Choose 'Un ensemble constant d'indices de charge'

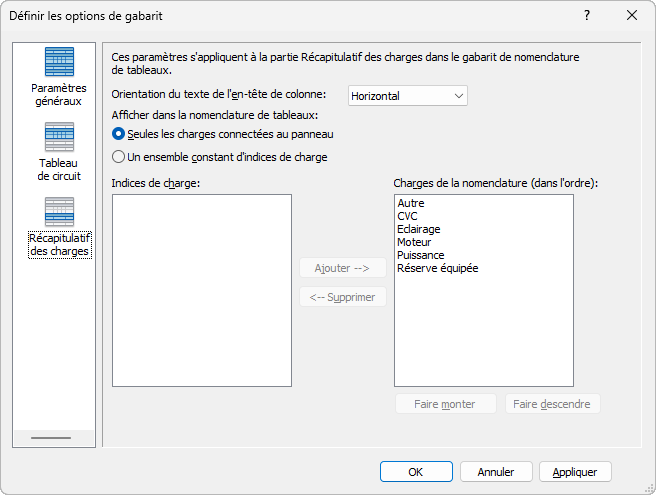click(119, 157)
